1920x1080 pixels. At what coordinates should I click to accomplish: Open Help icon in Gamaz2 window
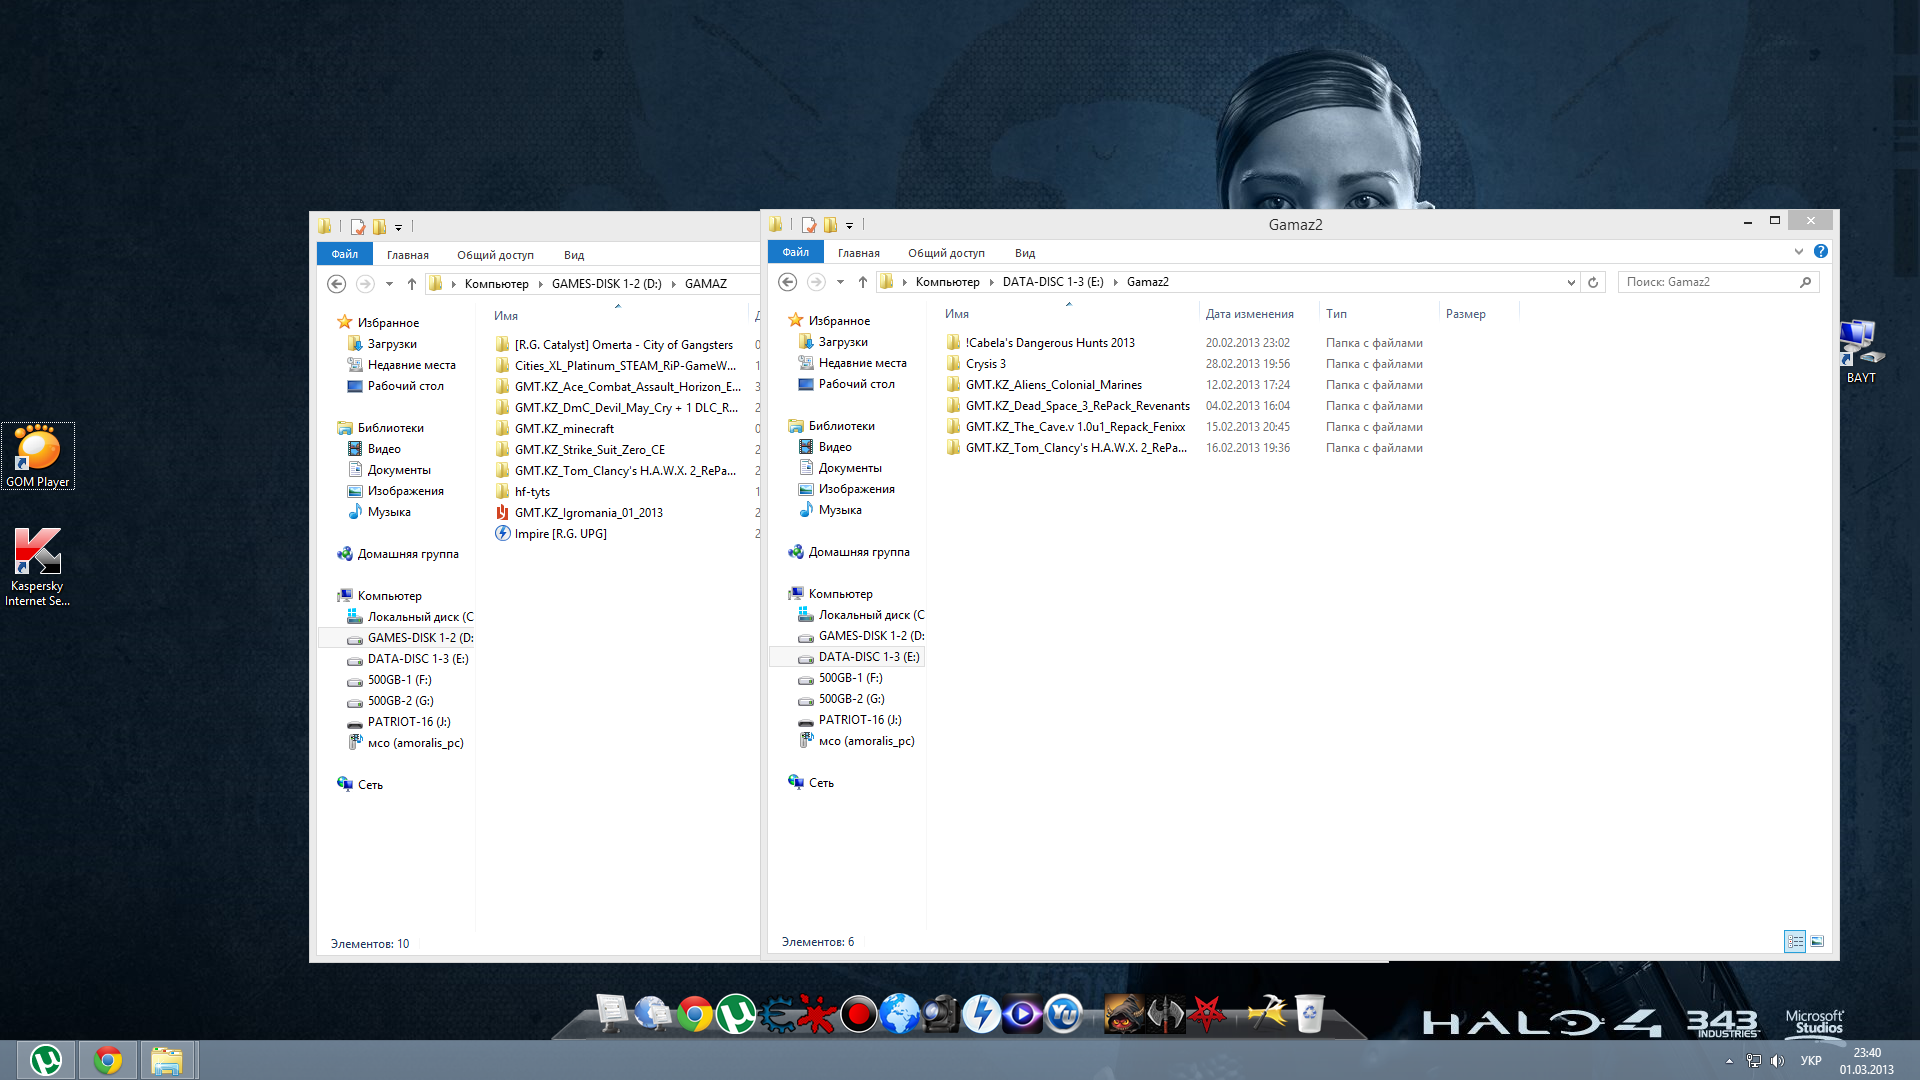coord(1821,251)
